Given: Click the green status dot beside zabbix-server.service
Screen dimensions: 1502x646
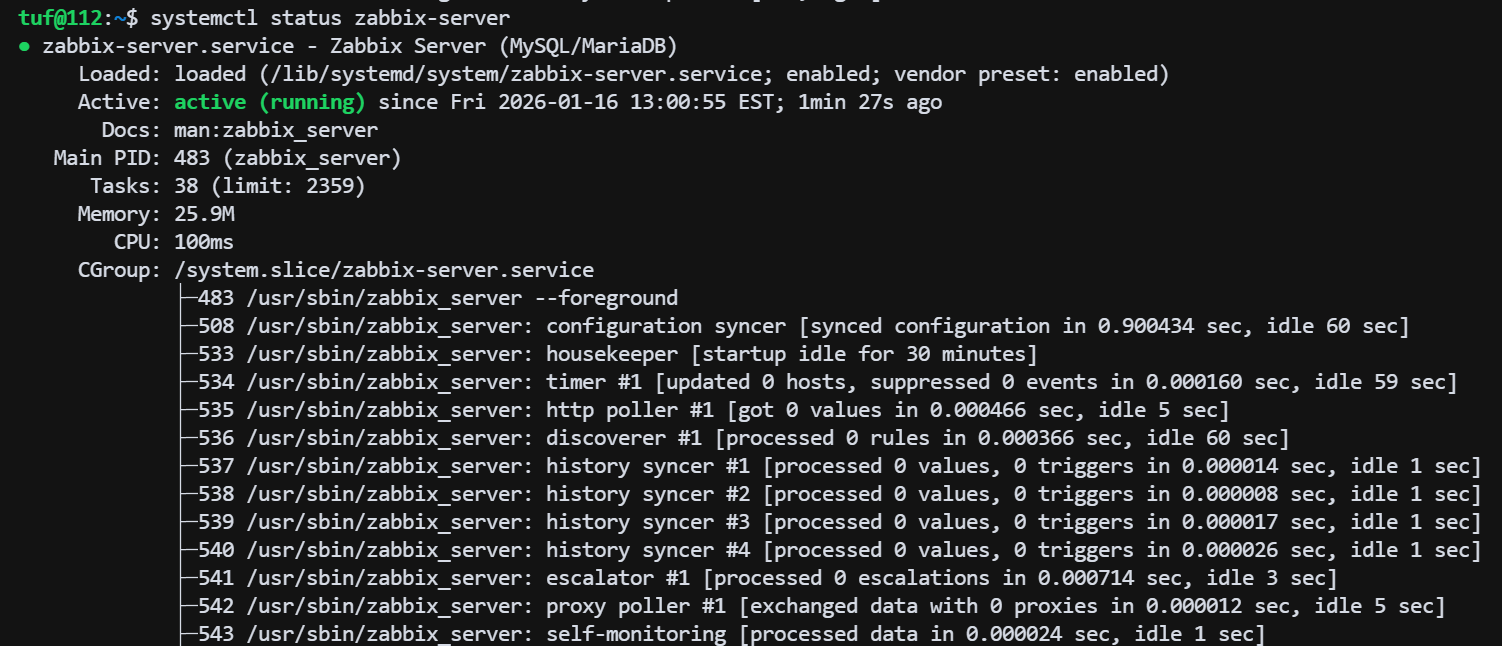Looking at the screenshot, I should click(x=24, y=47).
